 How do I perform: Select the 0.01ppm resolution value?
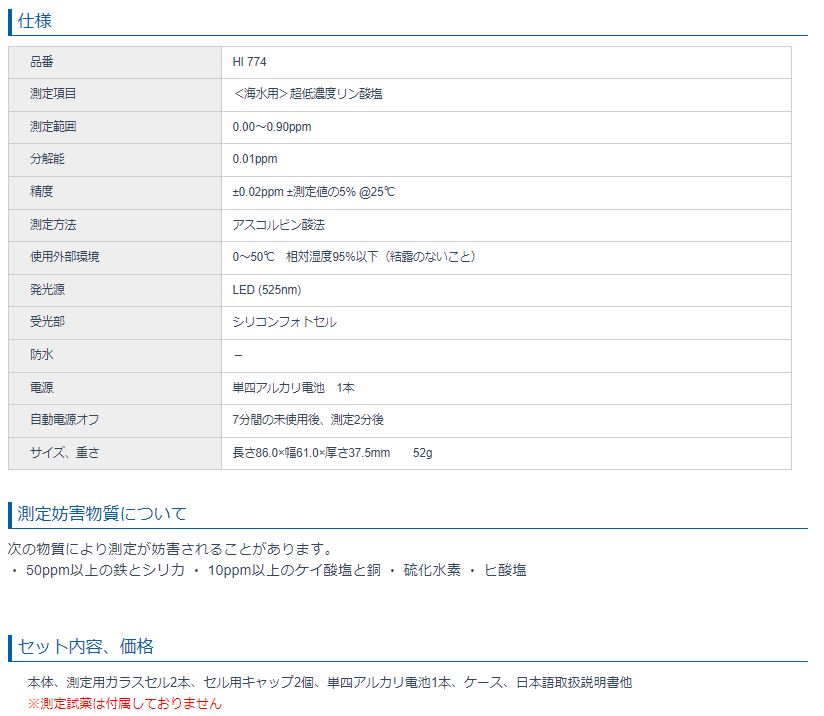(x=255, y=159)
